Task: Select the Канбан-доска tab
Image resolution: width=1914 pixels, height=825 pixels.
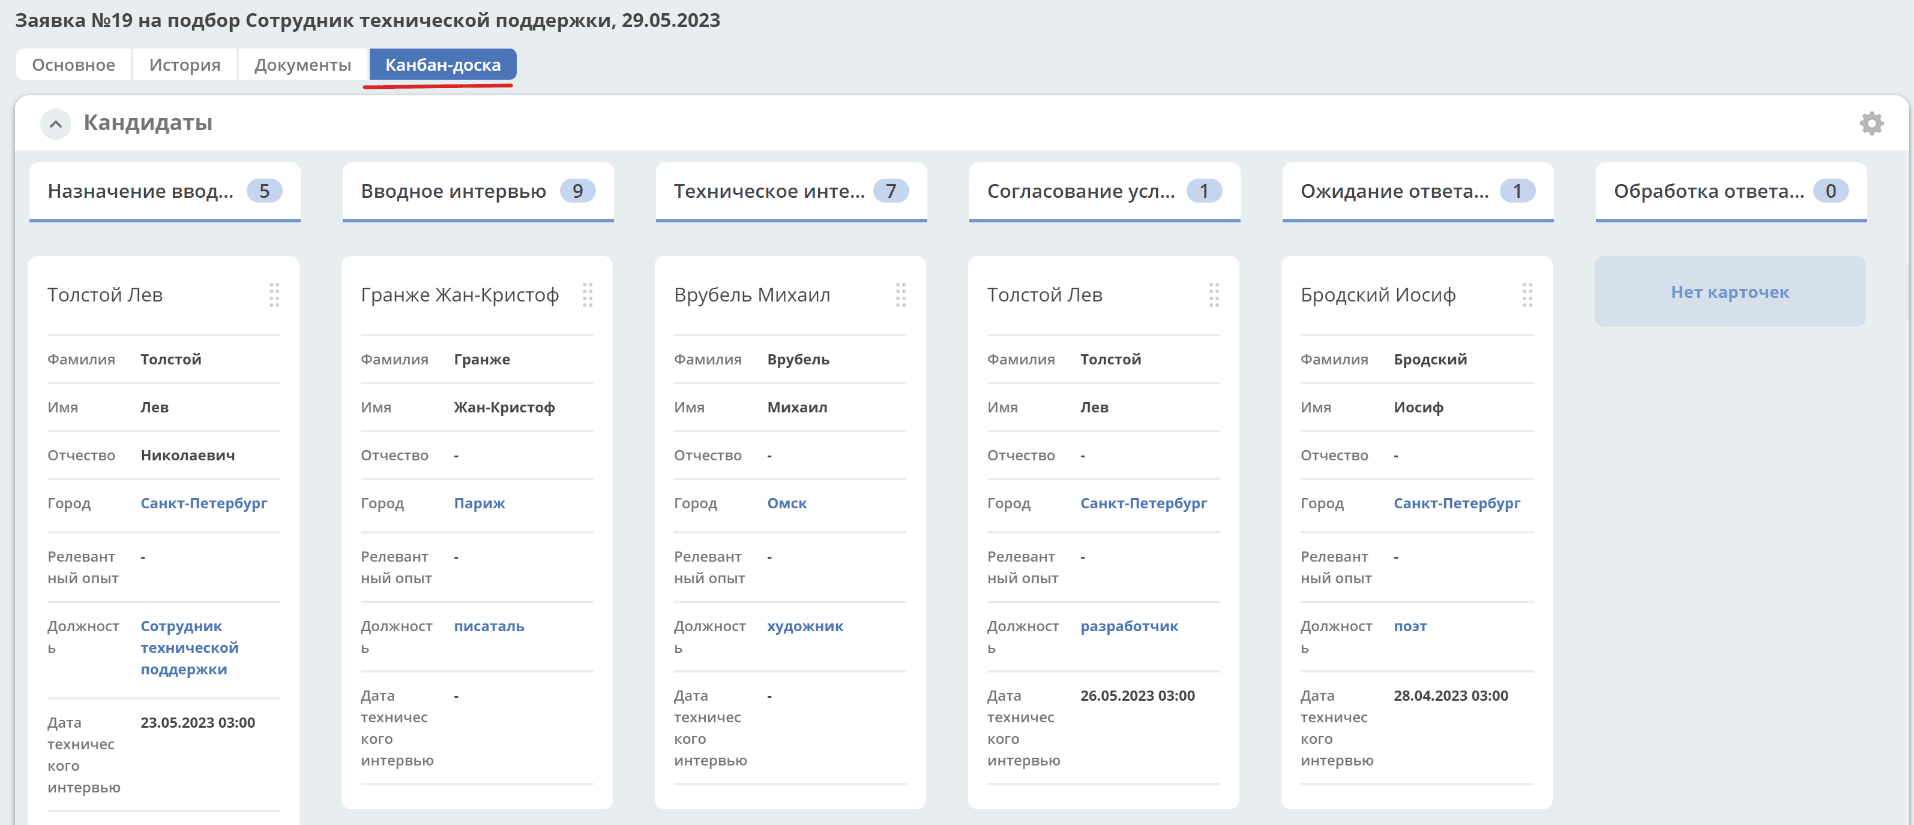Action: pyautogui.click(x=443, y=65)
